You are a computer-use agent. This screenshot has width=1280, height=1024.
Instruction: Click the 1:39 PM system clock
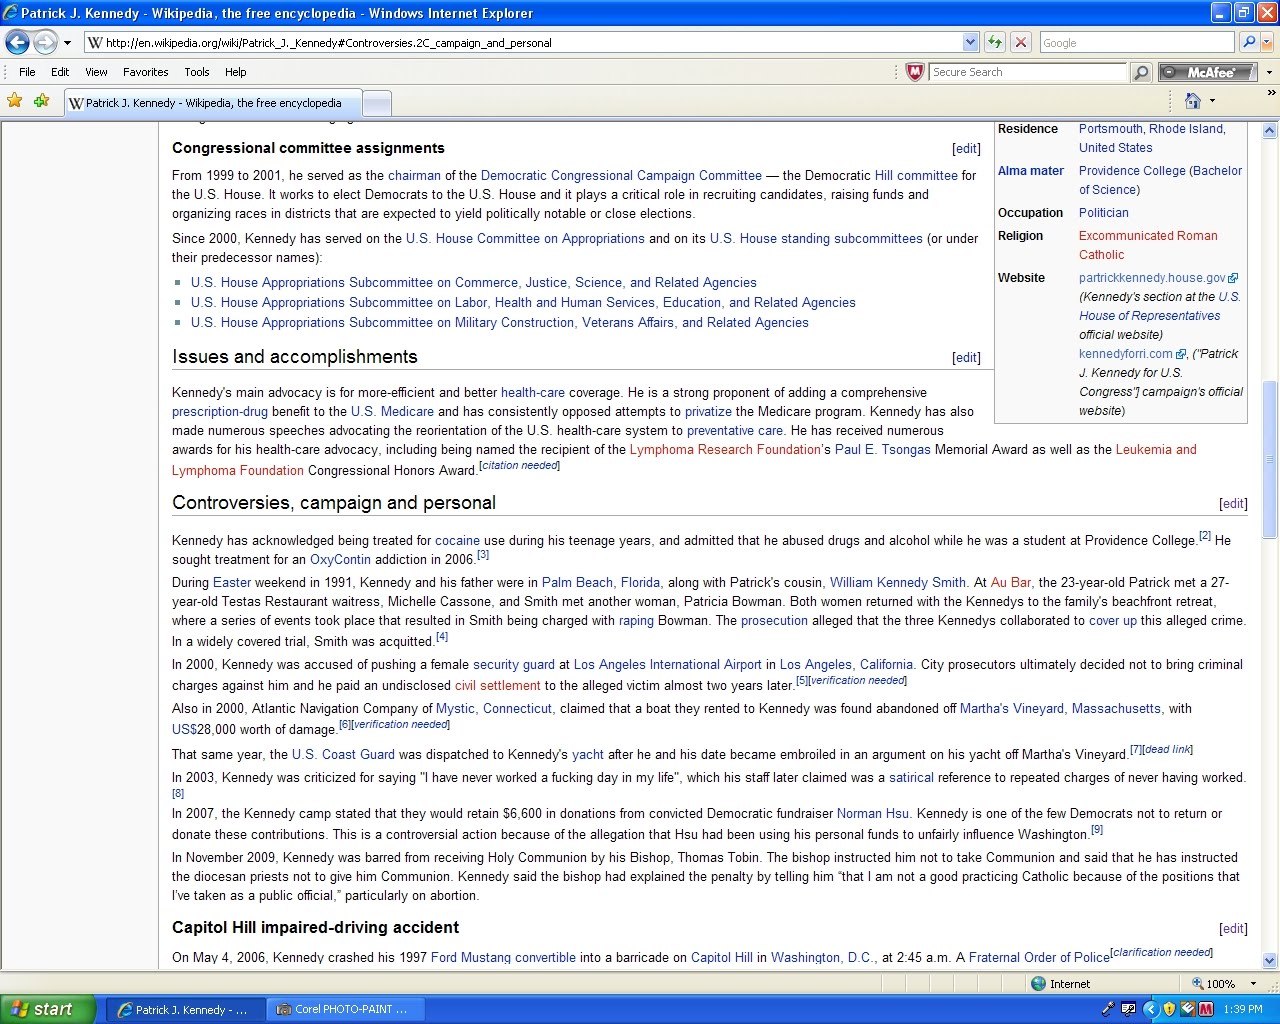pyautogui.click(x=1243, y=1010)
